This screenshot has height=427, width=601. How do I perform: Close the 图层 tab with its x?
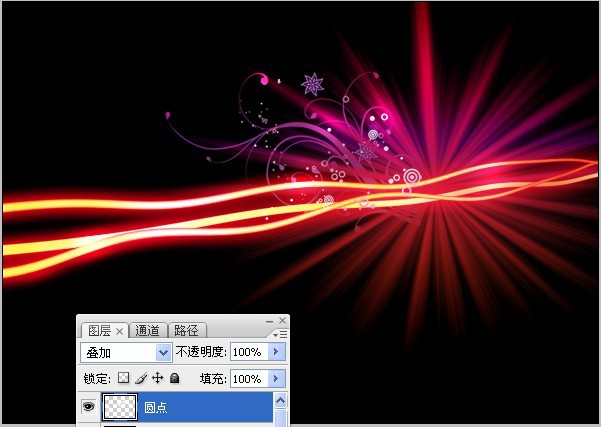[x=120, y=331]
